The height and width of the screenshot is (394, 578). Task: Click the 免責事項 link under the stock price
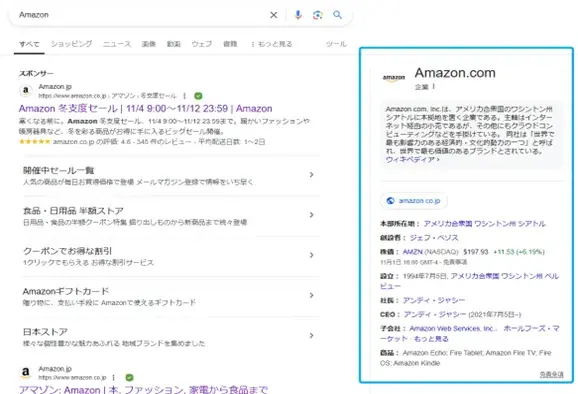click(x=455, y=262)
